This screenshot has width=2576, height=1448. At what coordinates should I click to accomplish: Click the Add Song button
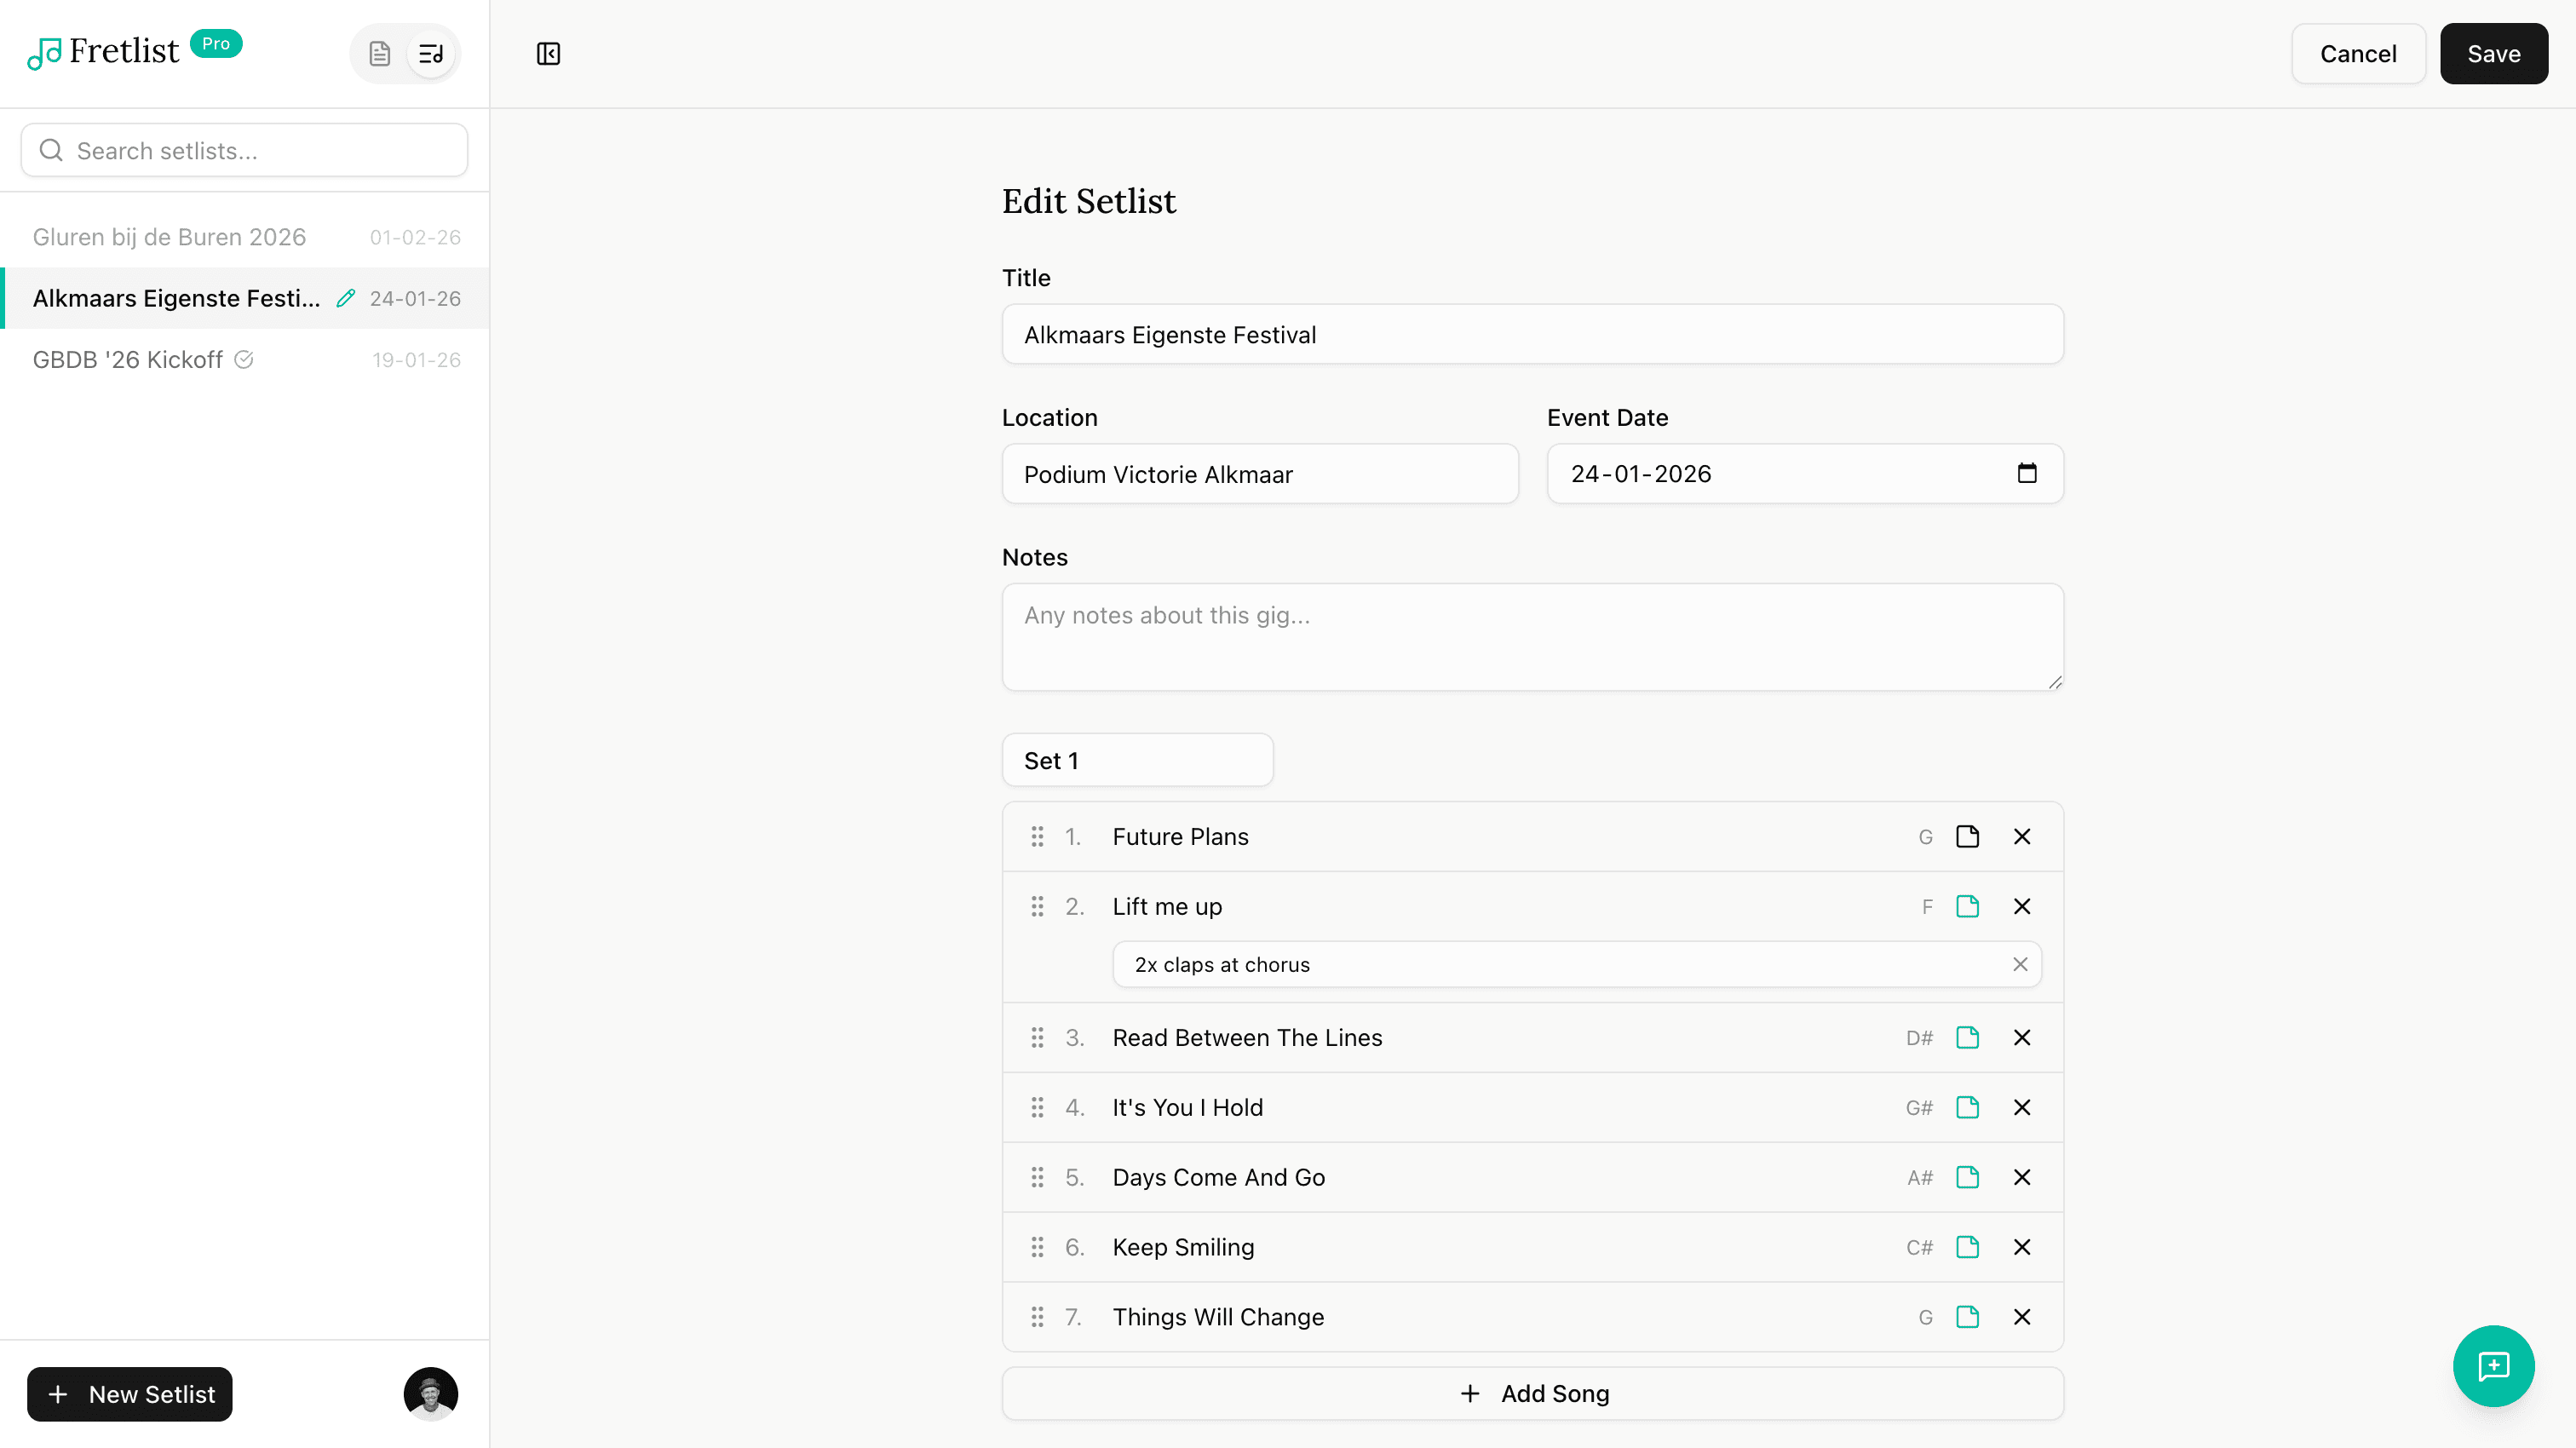click(1532, 1392)
